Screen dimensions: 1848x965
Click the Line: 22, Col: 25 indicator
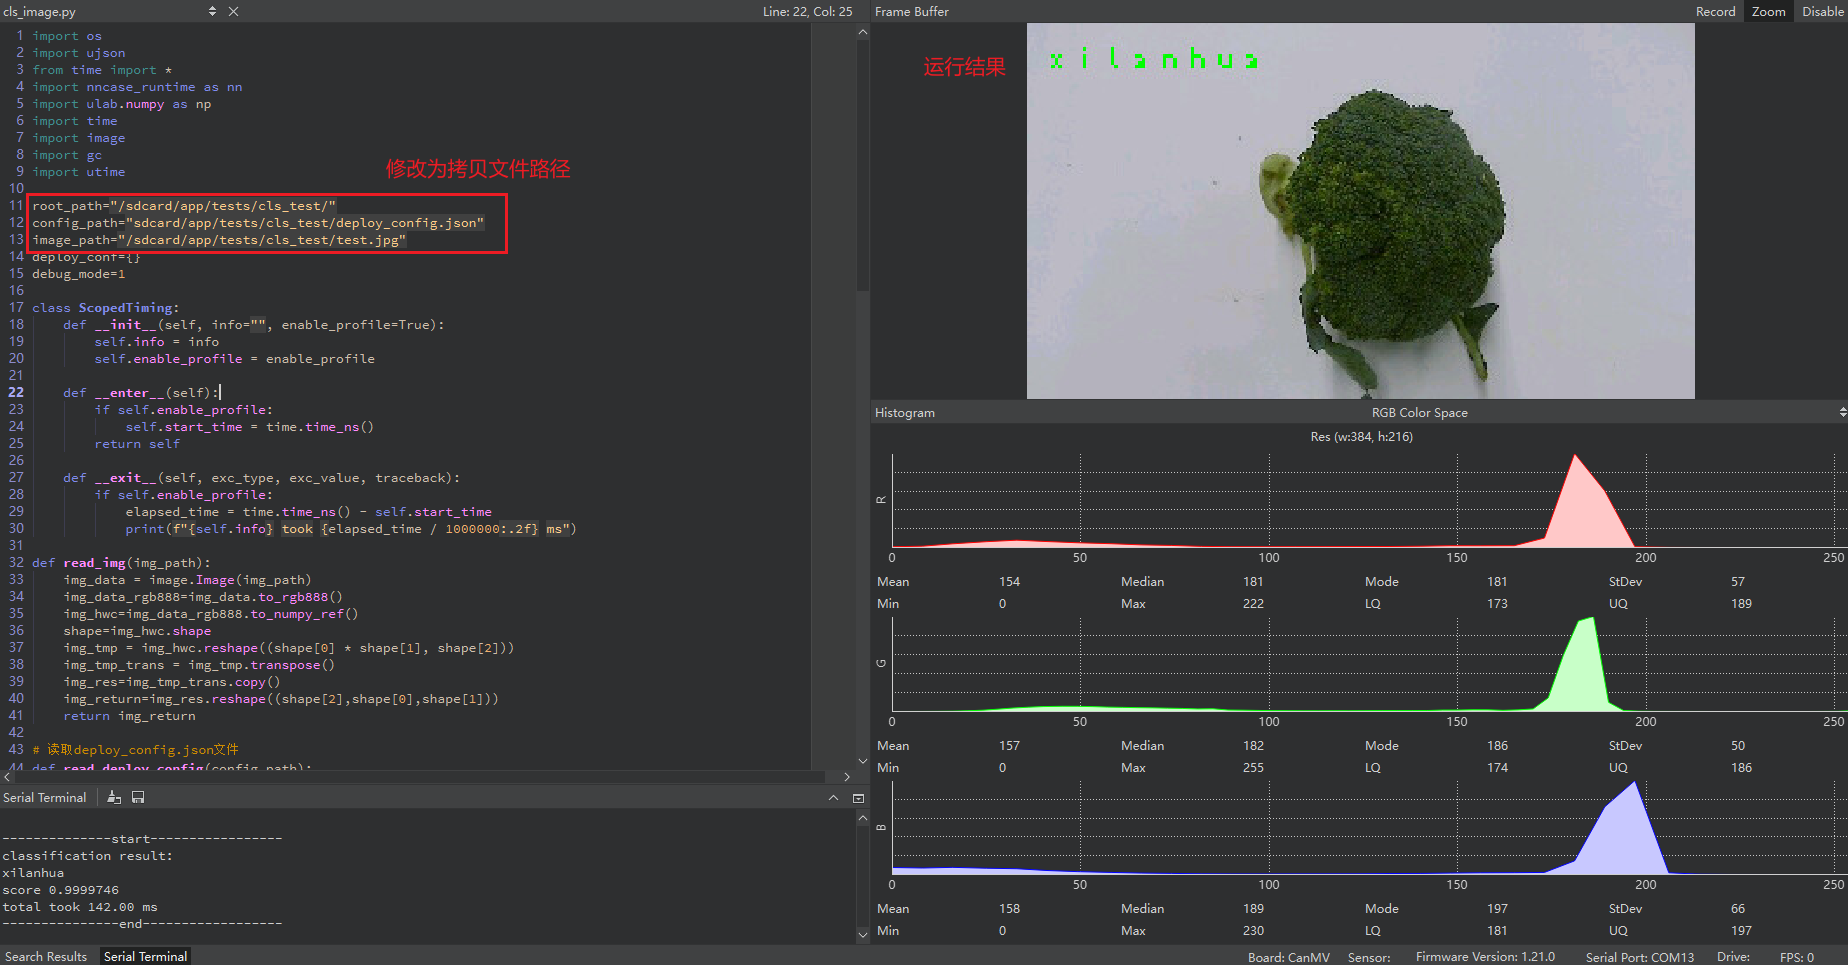[807, 11]
